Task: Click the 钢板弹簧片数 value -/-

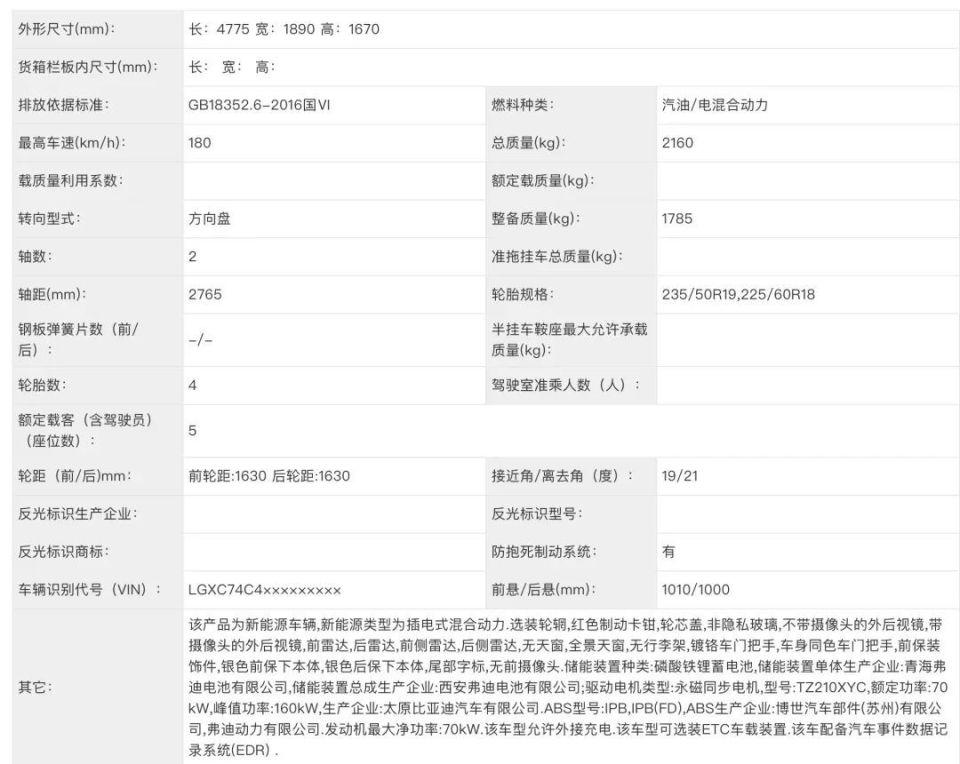Action: click(x=200, y=340)
